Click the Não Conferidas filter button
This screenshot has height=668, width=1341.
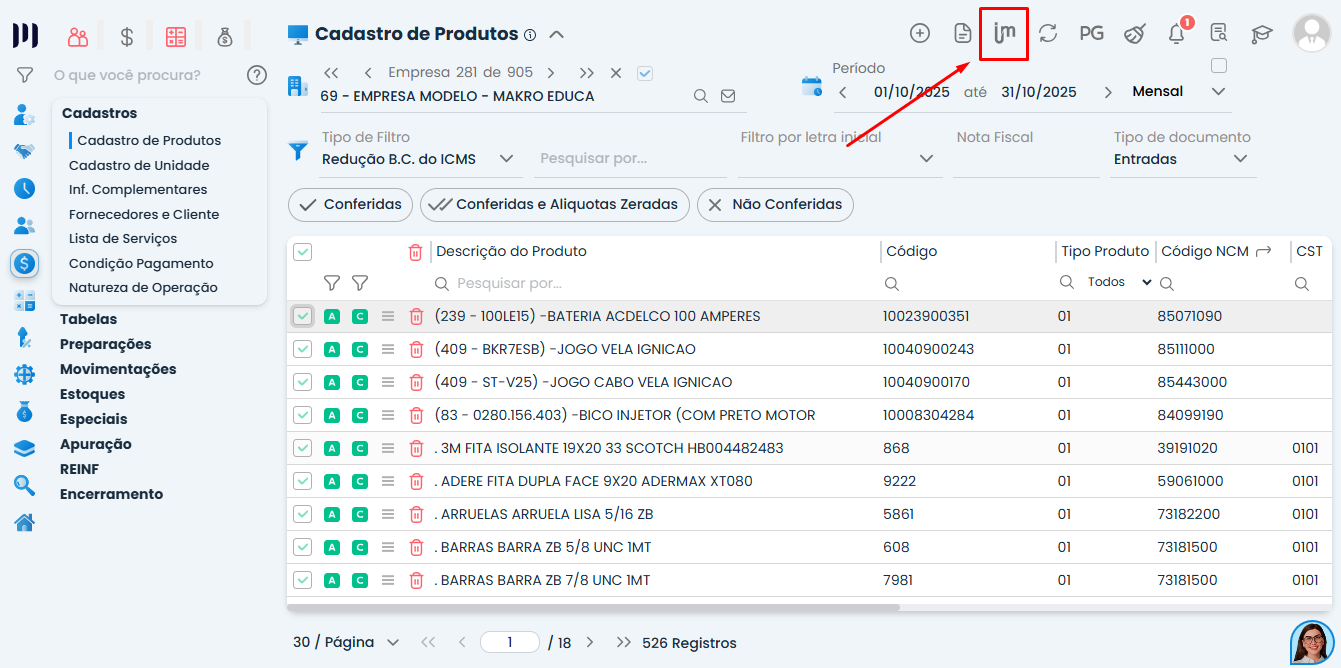775,204
